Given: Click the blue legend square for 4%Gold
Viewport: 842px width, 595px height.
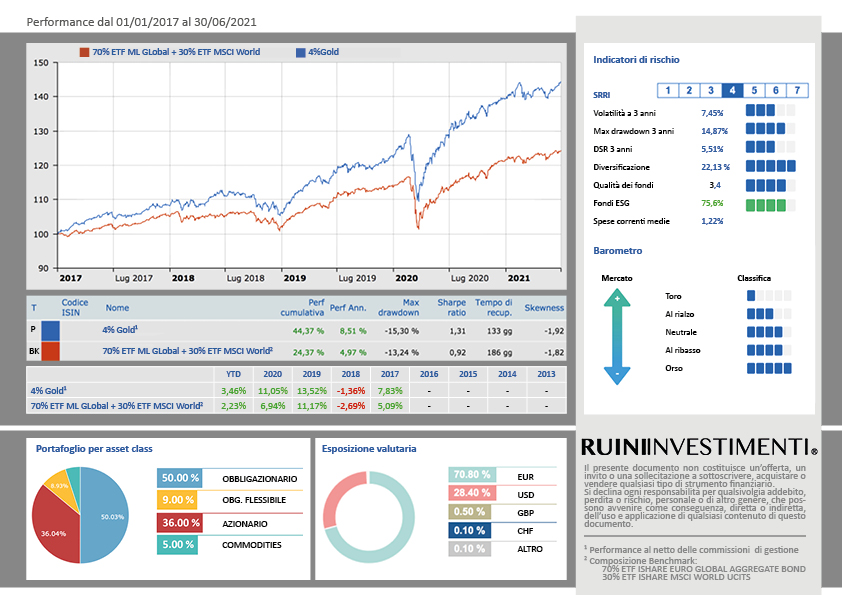Looking at the screenshot, I should pos(301,52).
